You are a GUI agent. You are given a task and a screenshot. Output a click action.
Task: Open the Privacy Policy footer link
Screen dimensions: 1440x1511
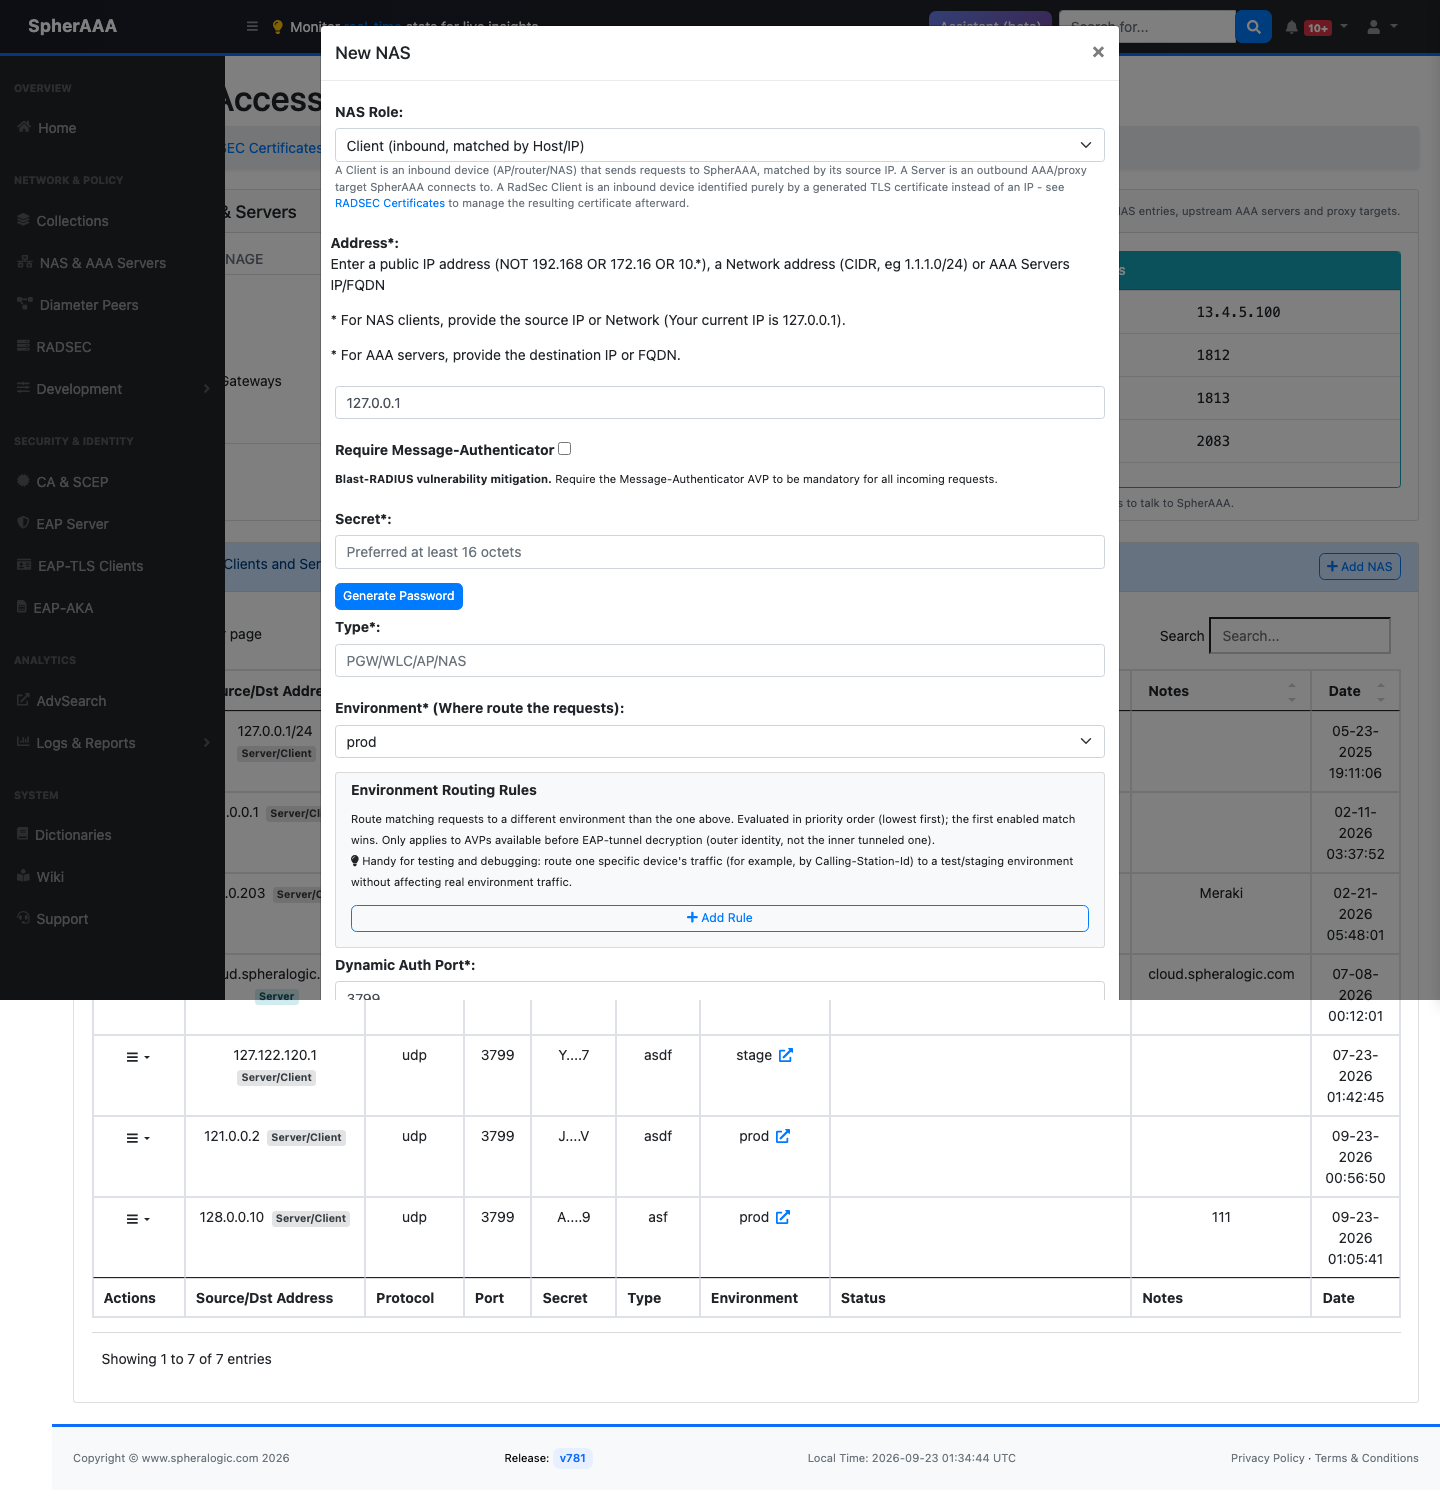coord(1268,1458)
